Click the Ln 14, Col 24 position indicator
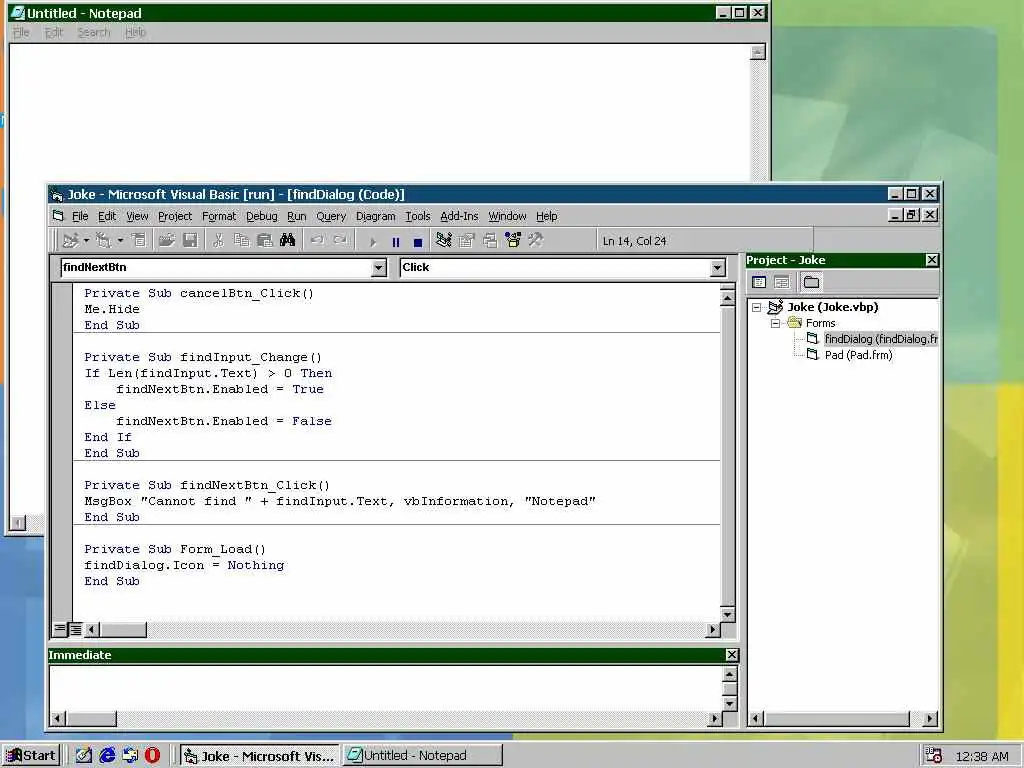Viewport: 1024px width, 768px height. [x=634, y=241]
